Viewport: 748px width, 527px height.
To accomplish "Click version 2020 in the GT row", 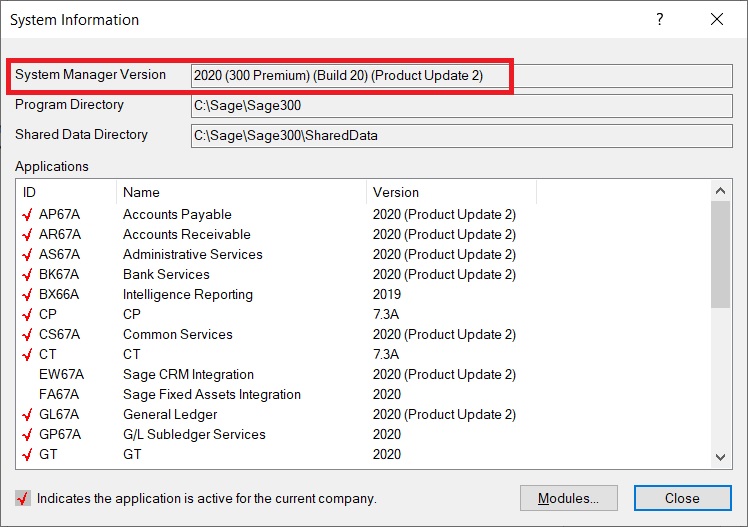I will coord(387,455).
